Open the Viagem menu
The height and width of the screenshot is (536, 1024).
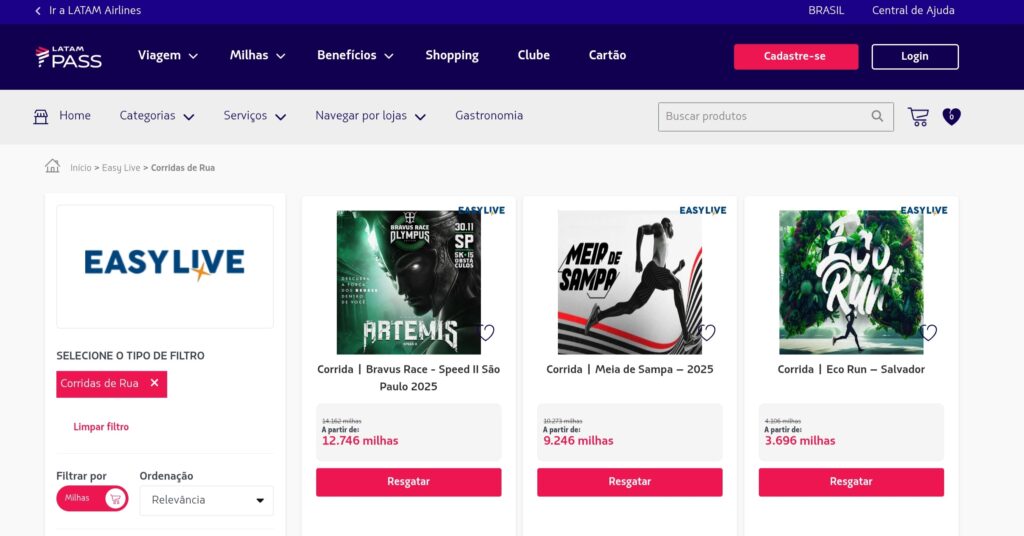point(168,56)
